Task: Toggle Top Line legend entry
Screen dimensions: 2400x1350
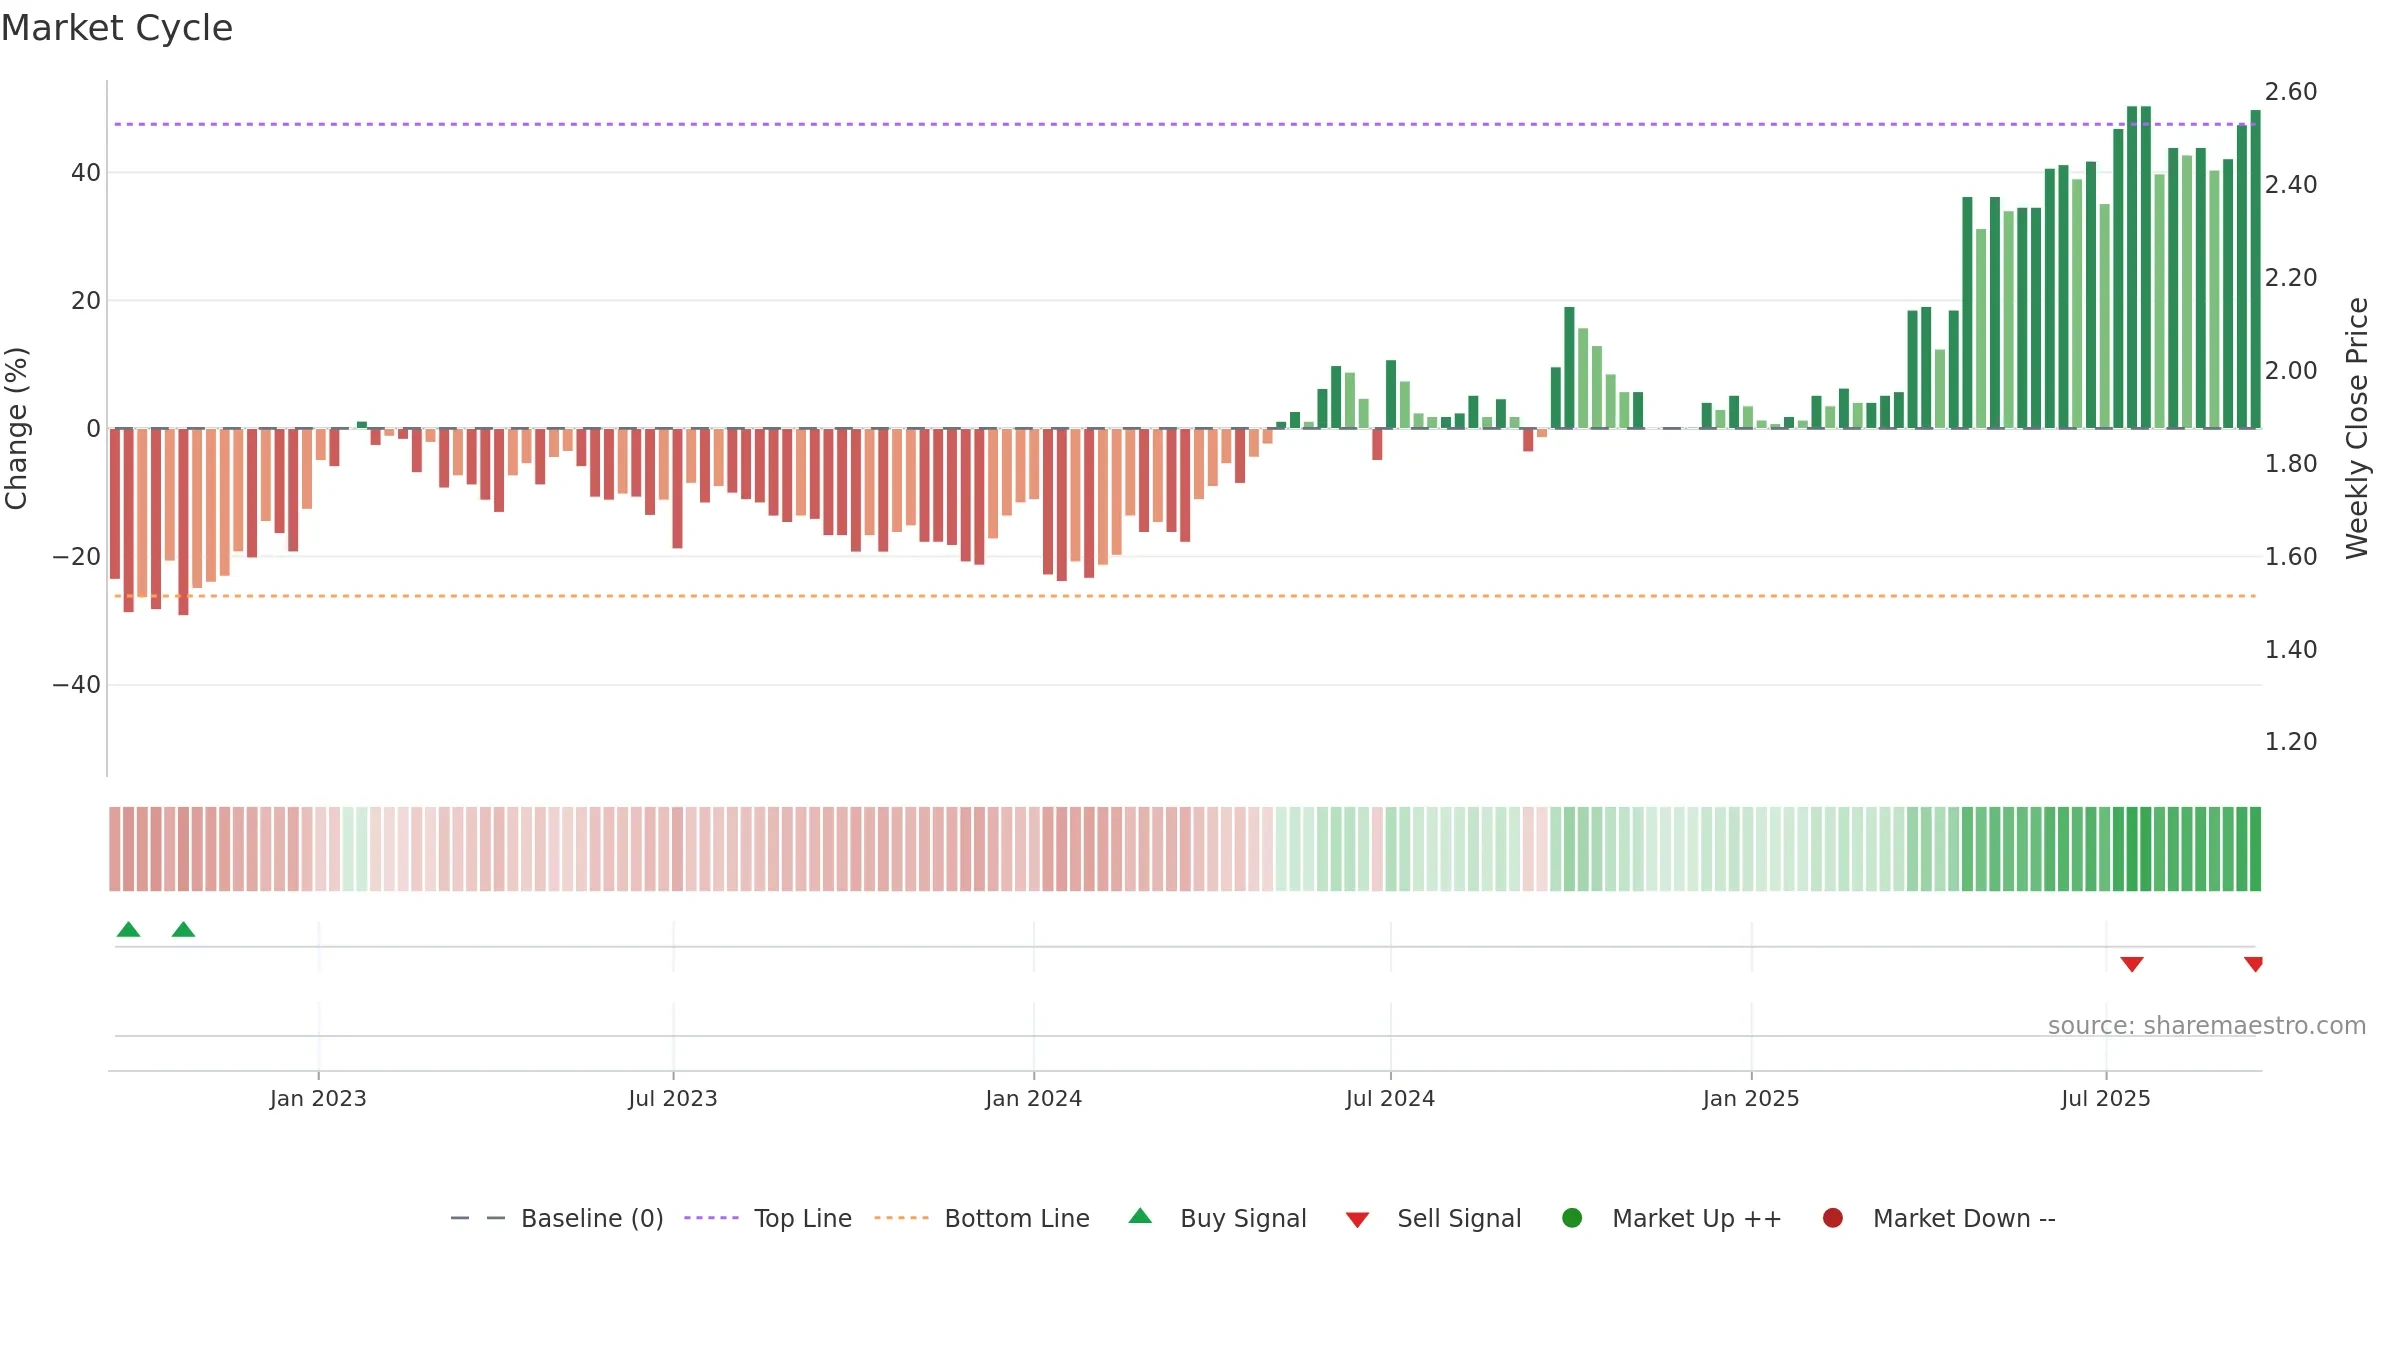Action: pyautogui.click(x=768, y=1218)
